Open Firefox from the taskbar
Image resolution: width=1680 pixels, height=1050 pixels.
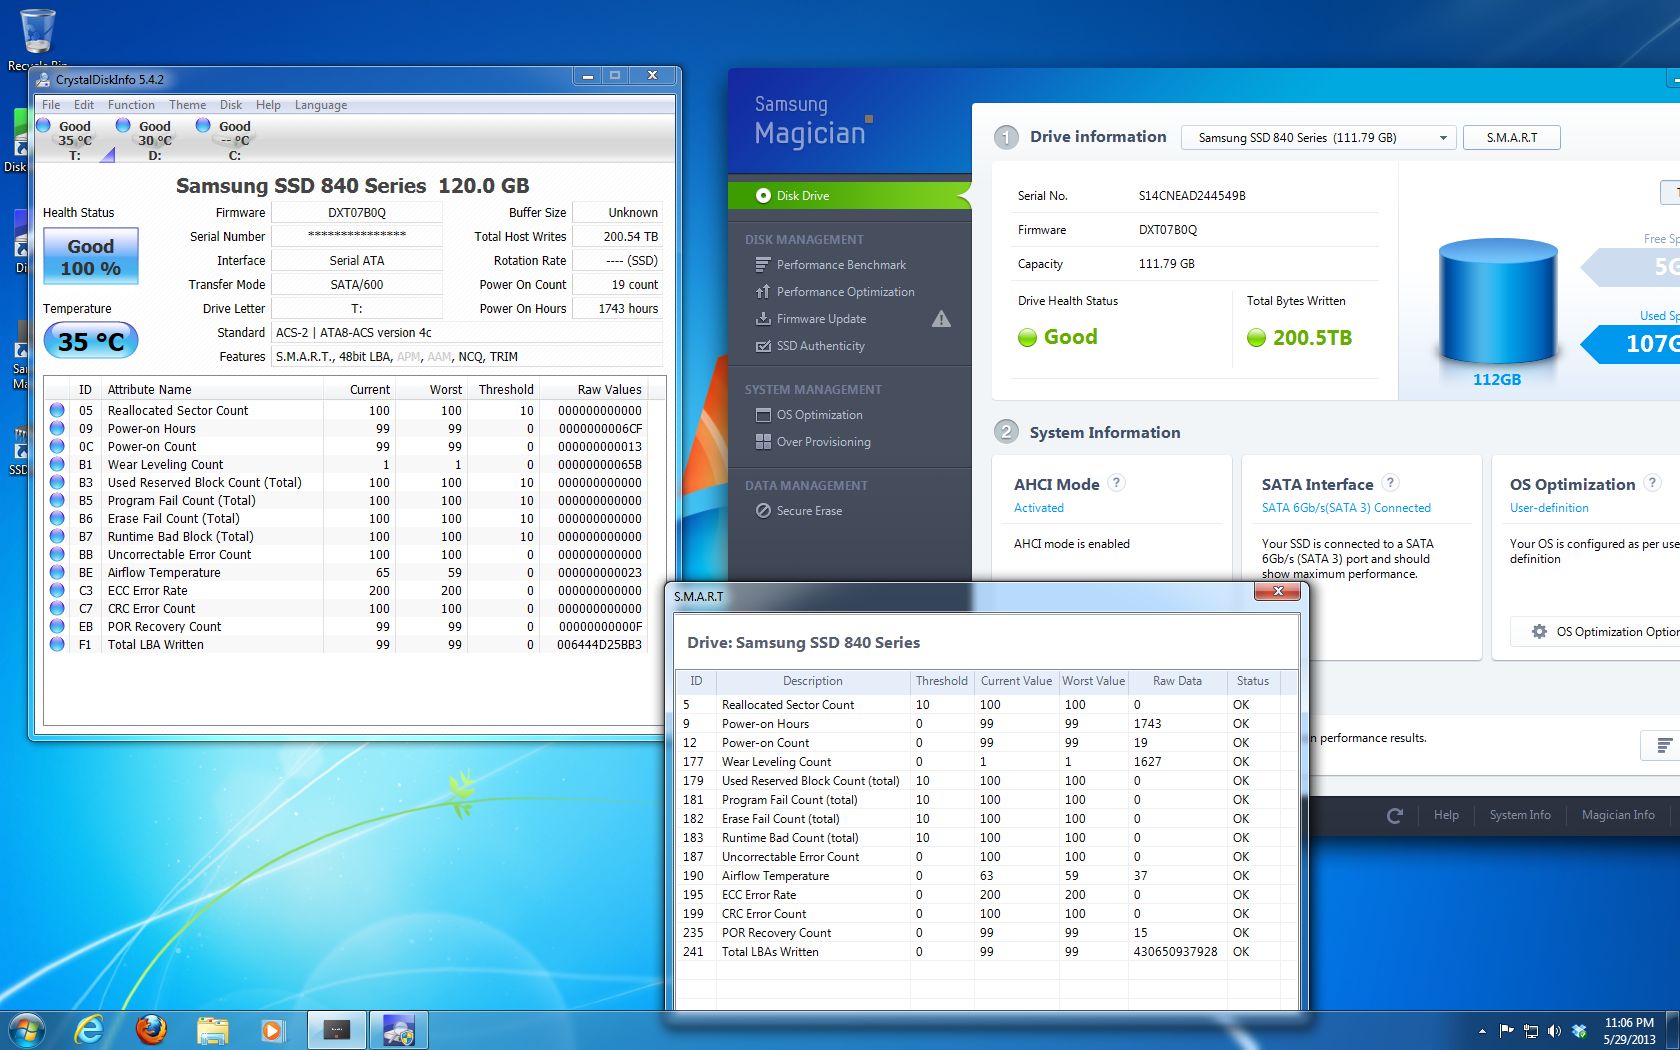(x=151, y=1029)
